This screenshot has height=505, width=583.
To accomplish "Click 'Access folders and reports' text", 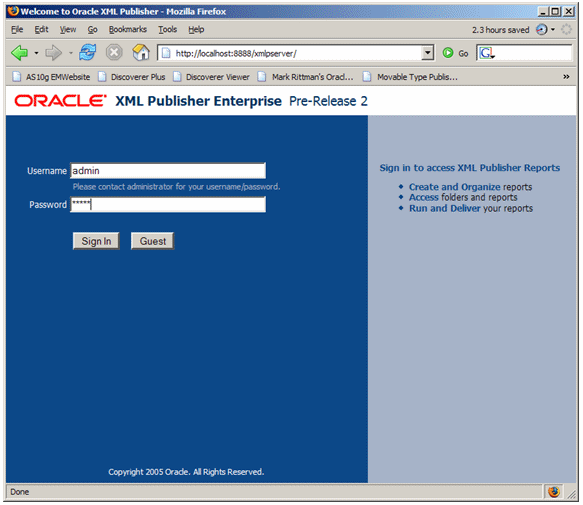I will 463,197.
